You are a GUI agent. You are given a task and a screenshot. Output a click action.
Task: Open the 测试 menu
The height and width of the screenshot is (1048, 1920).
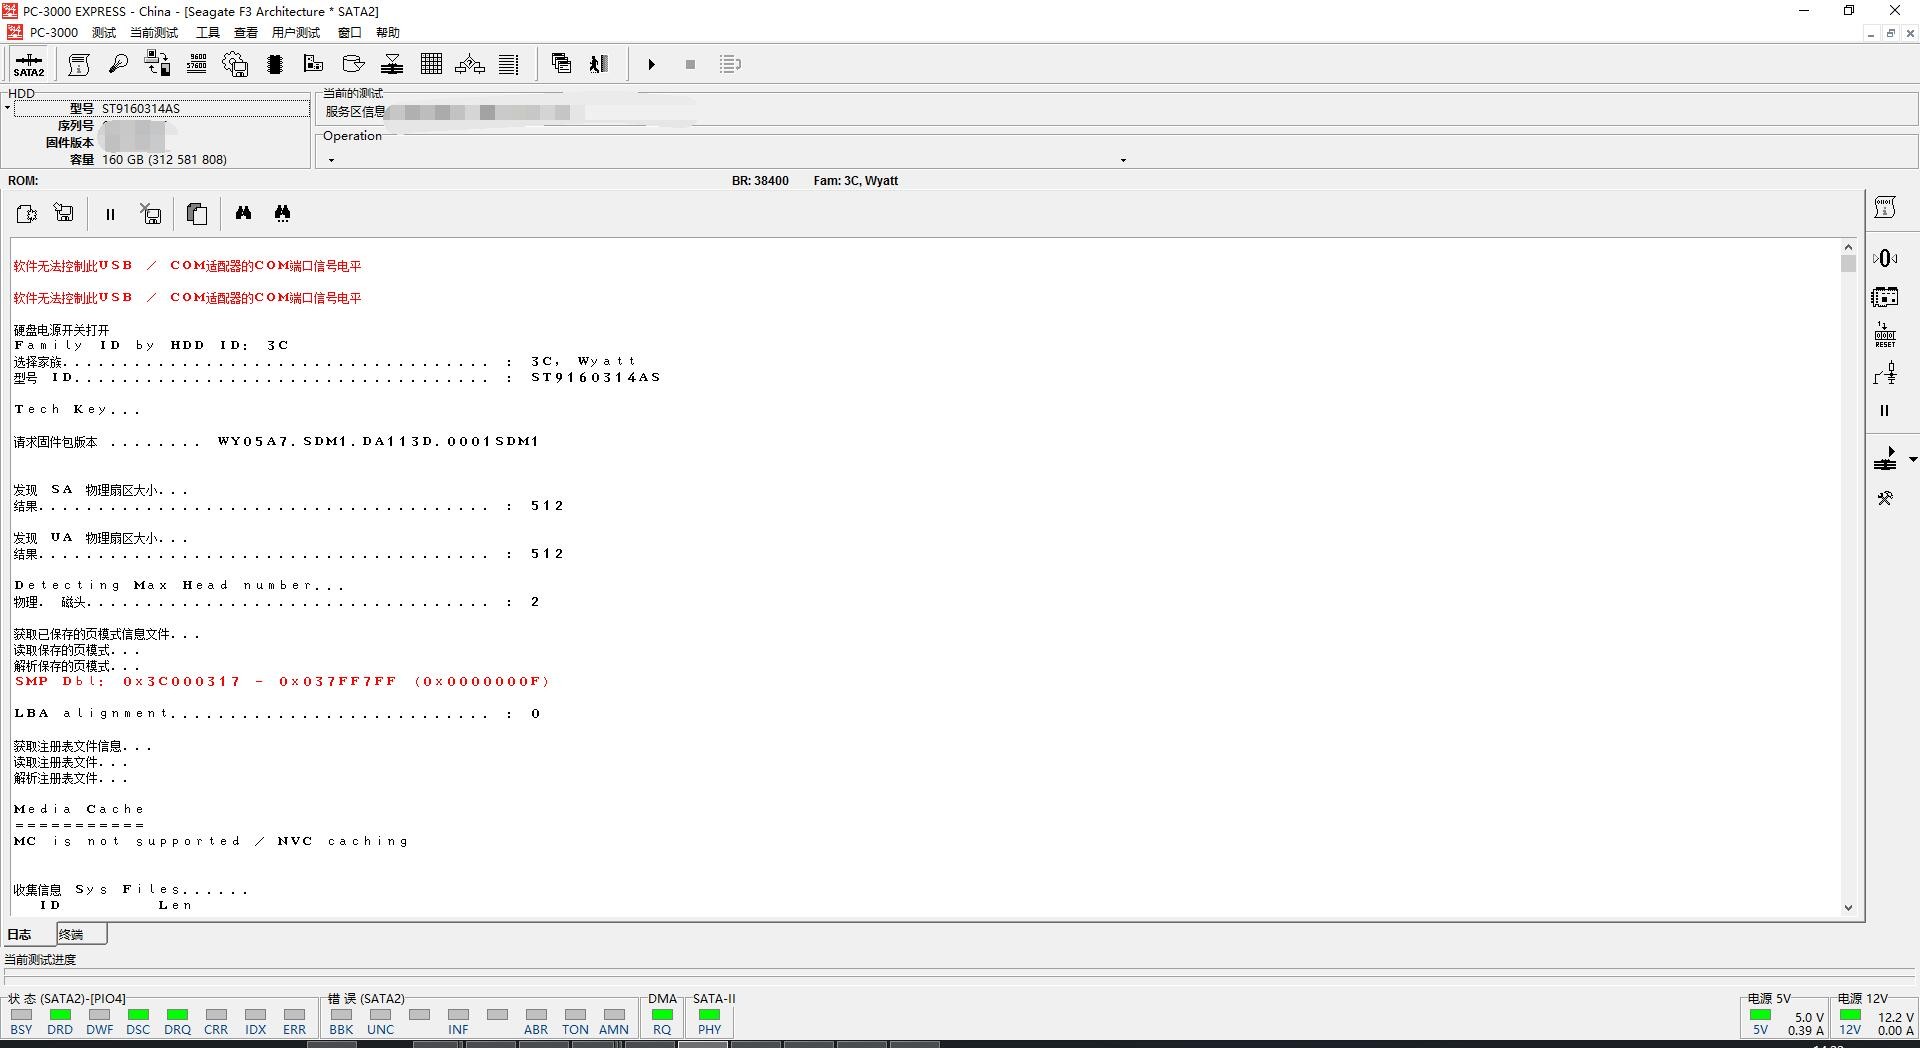pyautogui.click(x=104, y=33)
